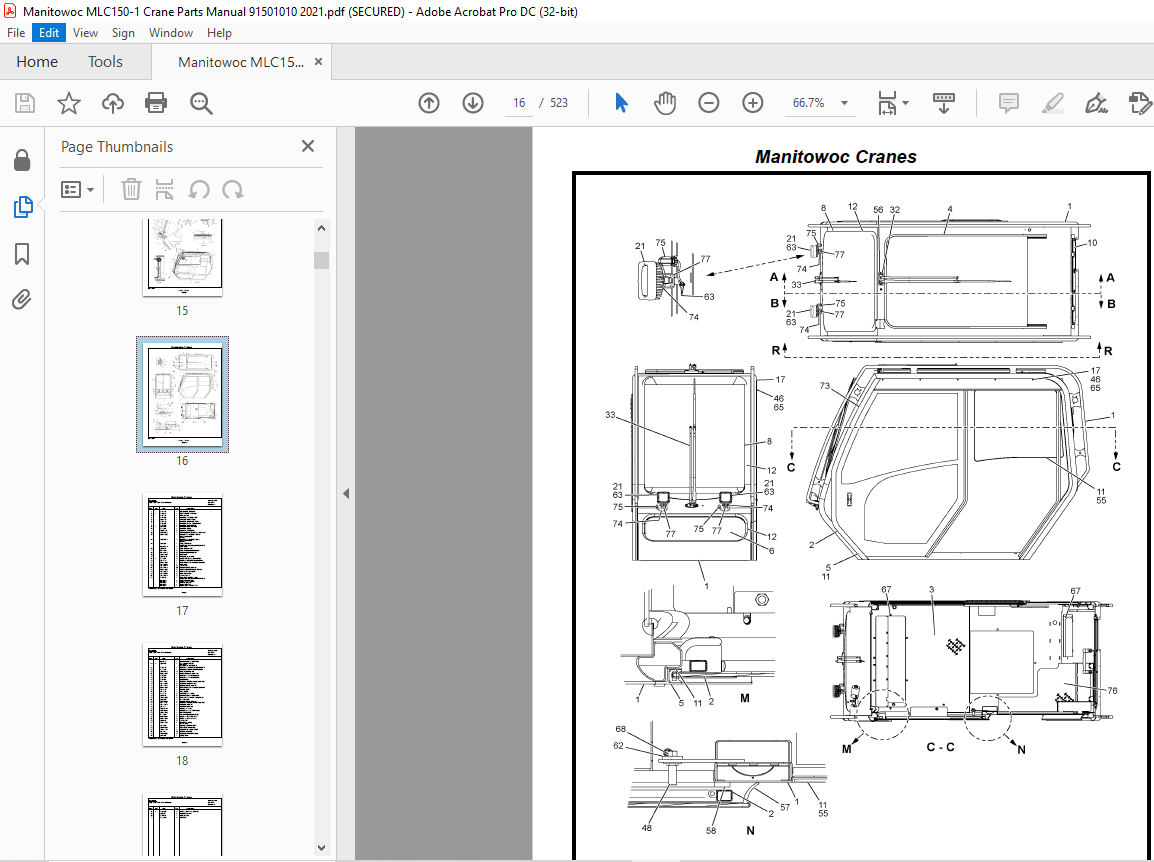The image size is (1154, 862).
Task: Click the 'C - C' section label
Action: coord(941,747)
